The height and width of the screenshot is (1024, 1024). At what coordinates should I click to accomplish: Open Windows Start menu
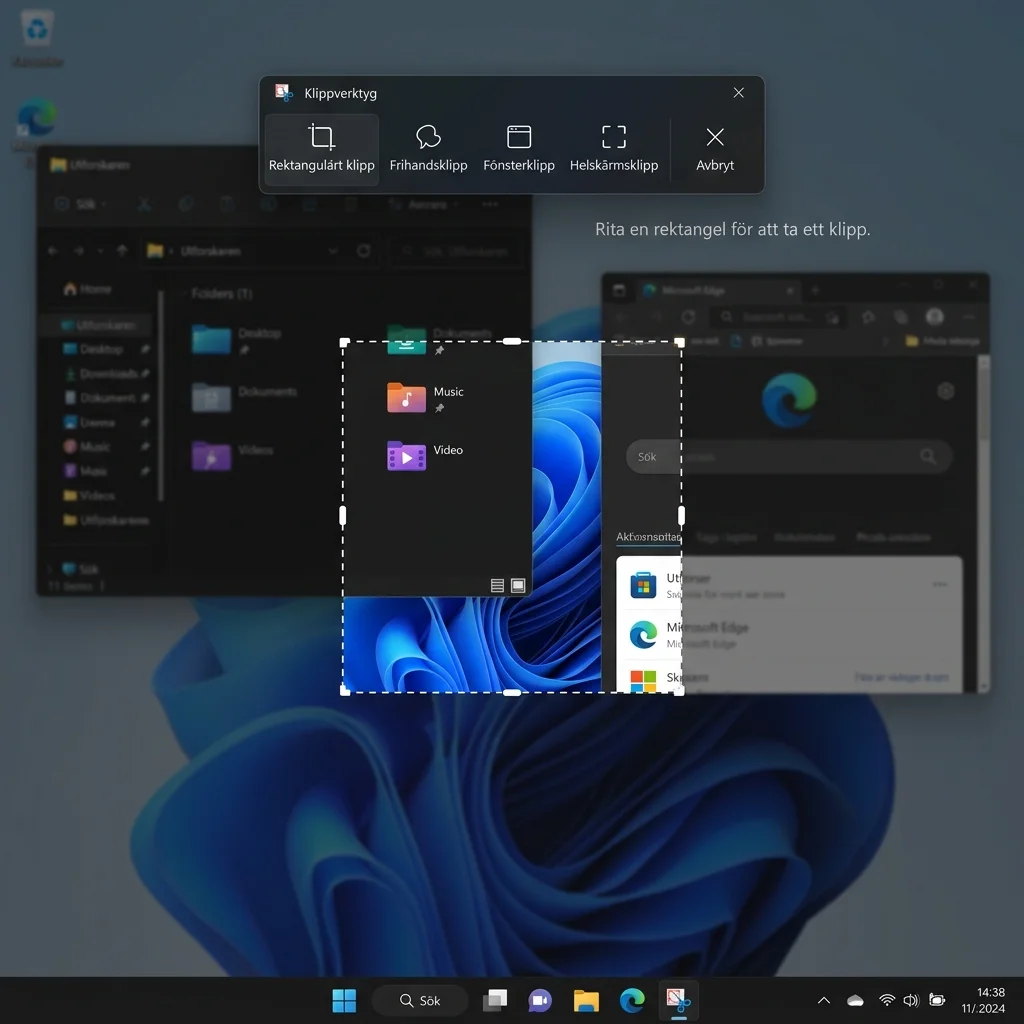(x=344, y=1000)
